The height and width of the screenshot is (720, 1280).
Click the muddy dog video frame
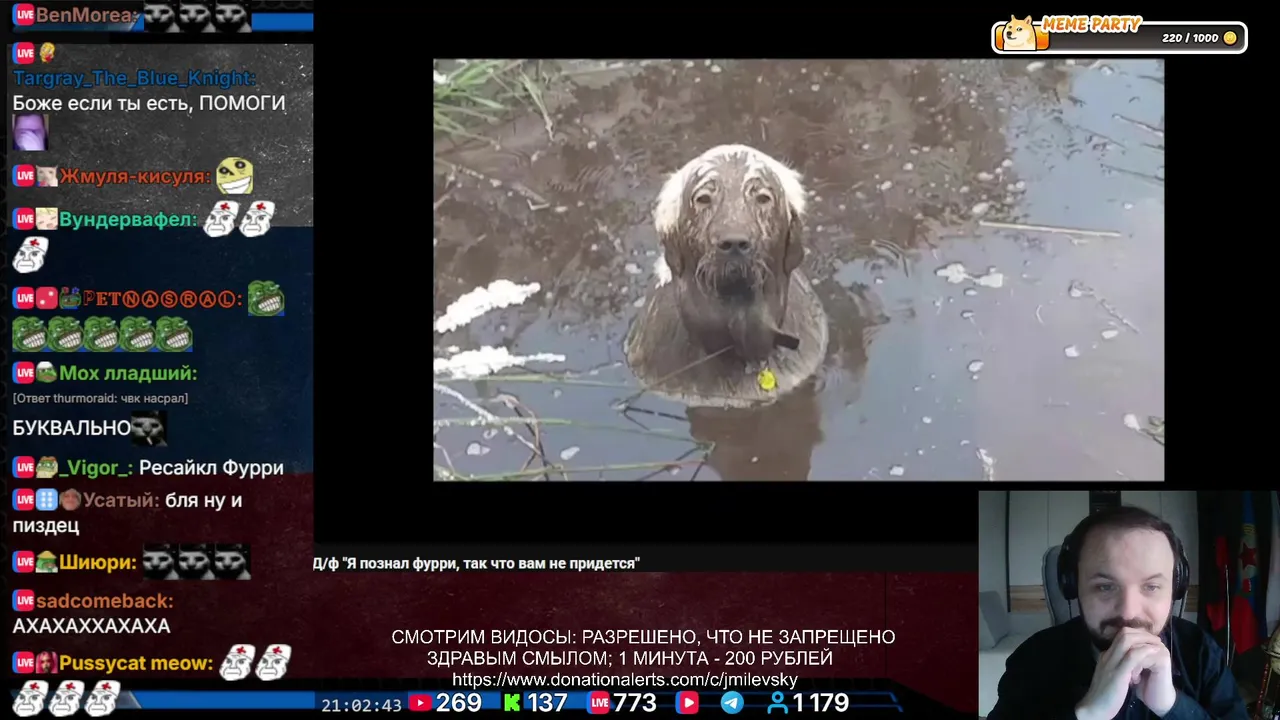pos(798,270)
